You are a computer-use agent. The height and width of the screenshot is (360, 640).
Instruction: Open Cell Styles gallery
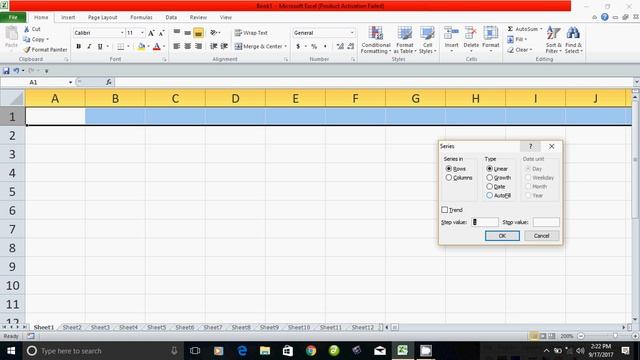(x=427, y=40)
